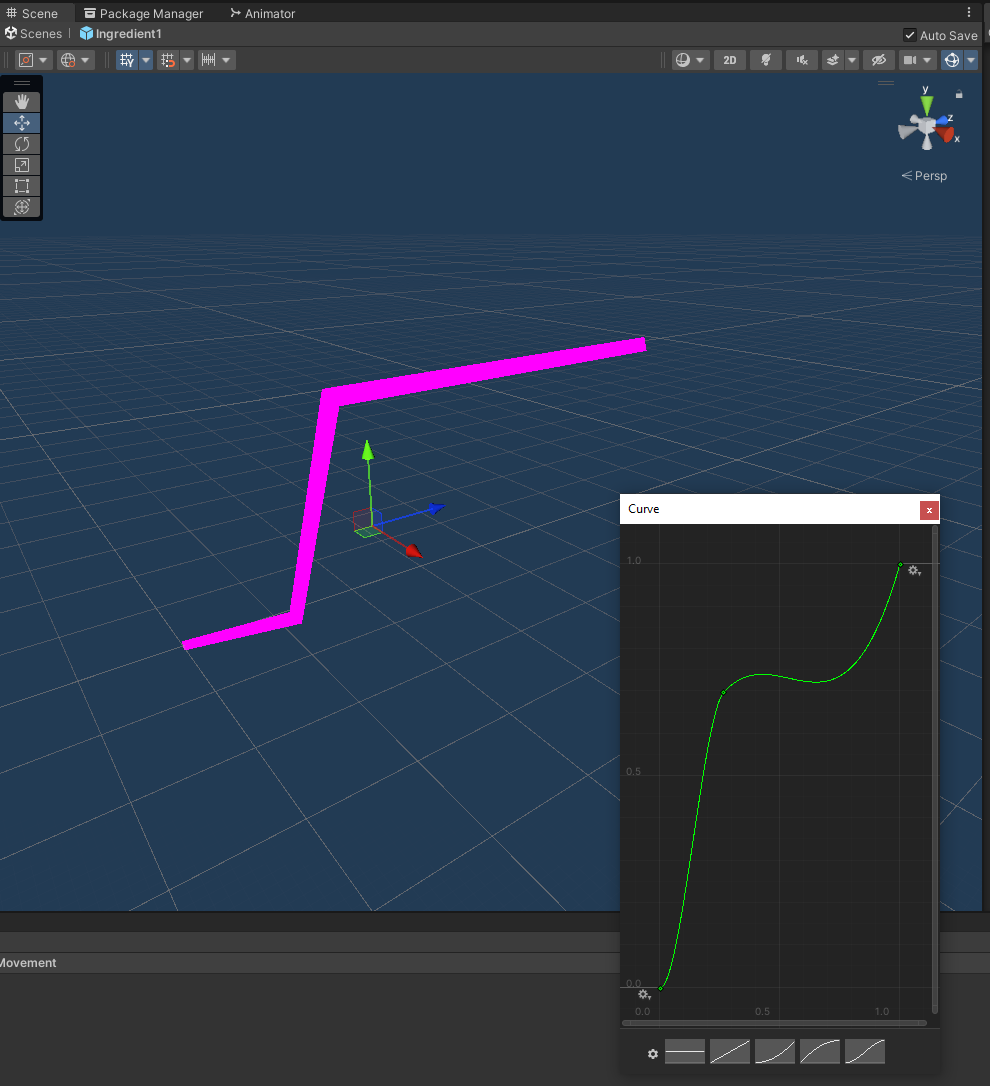
Task: Select the Scale tool
Action: tap(21, 165)
